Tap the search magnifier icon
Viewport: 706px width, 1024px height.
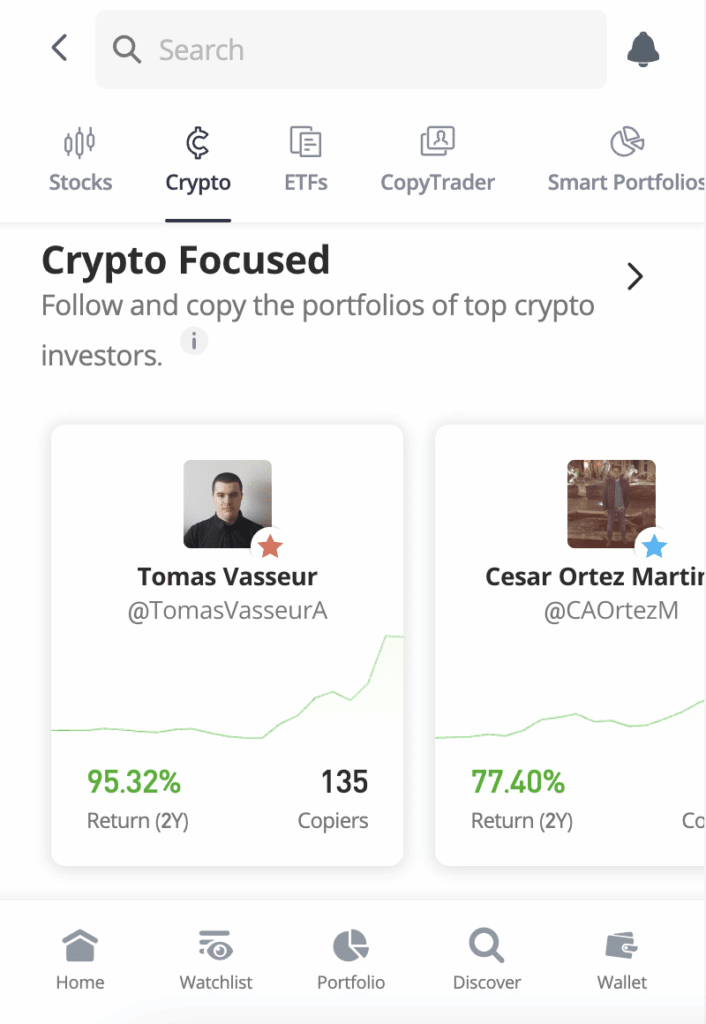126,48
